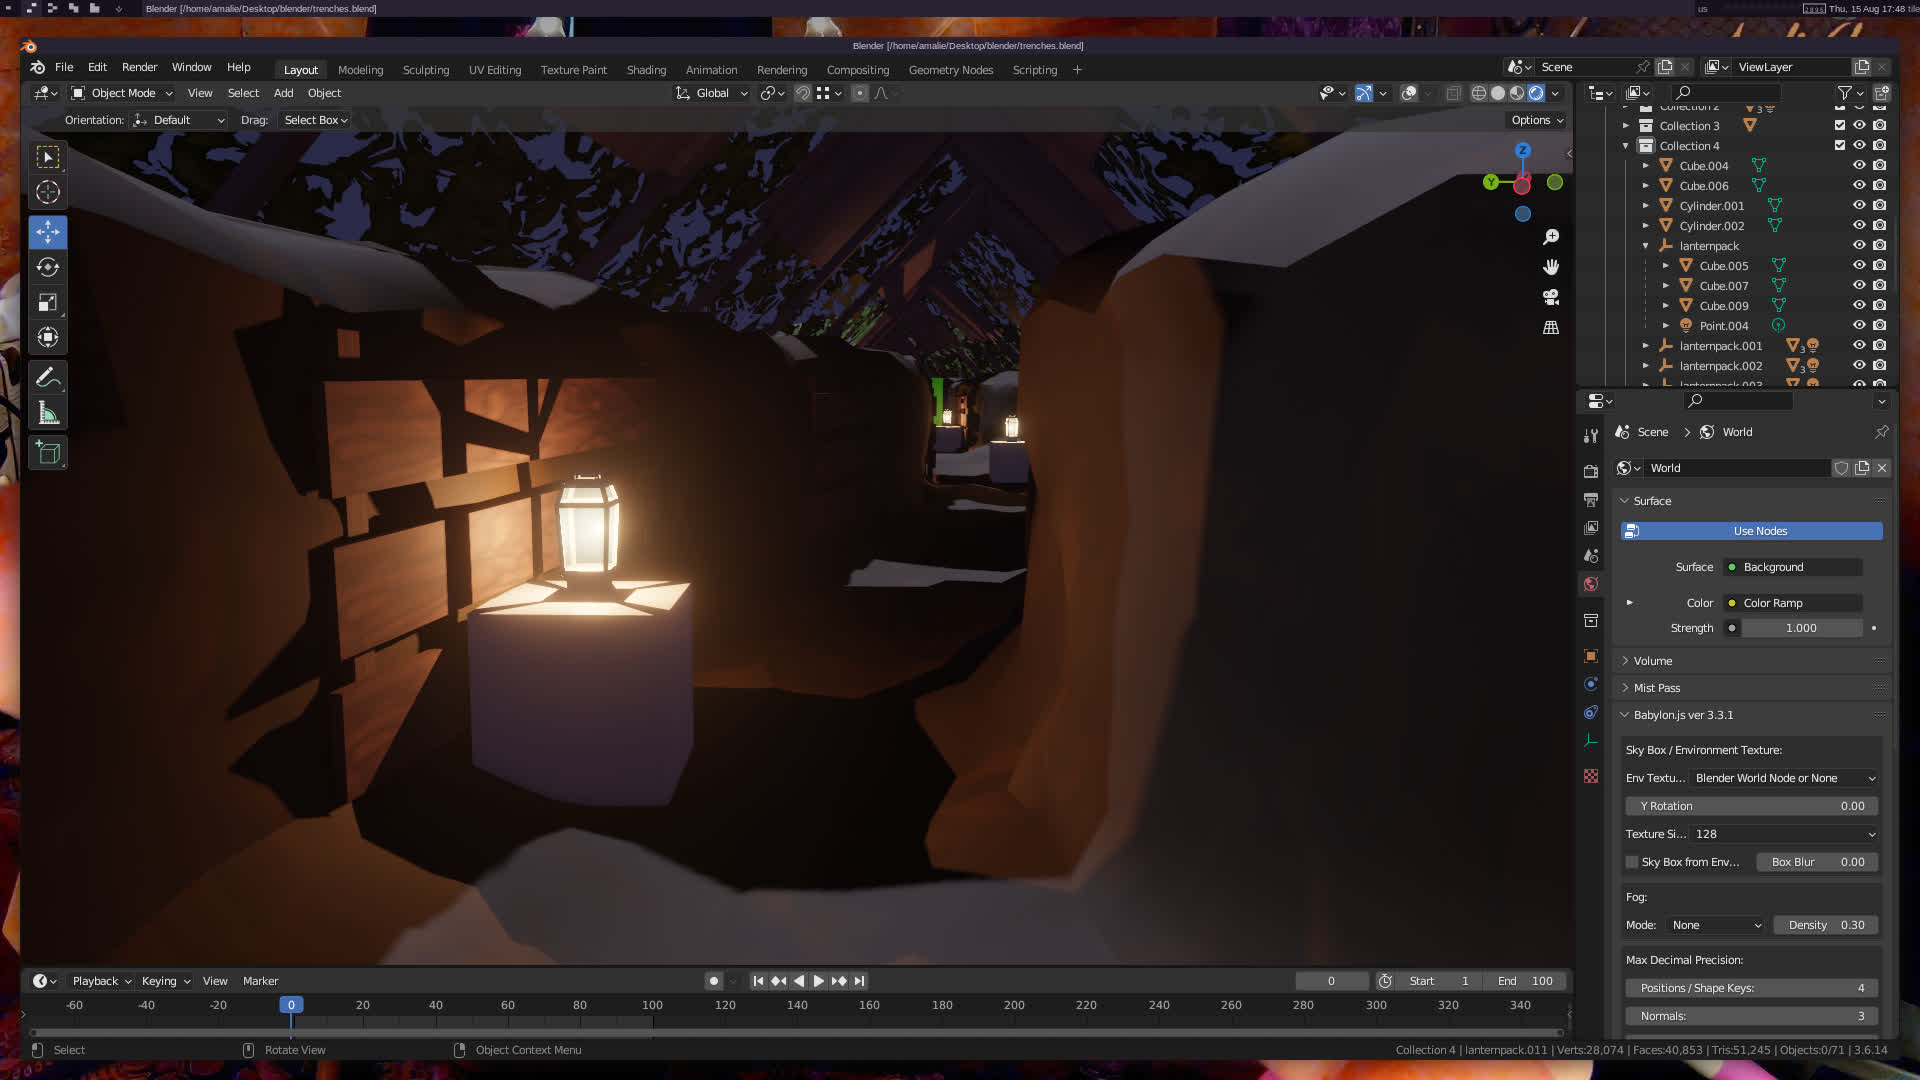Expand the Volume panel
The image size is (1920, 1080).
(1652, 661)
